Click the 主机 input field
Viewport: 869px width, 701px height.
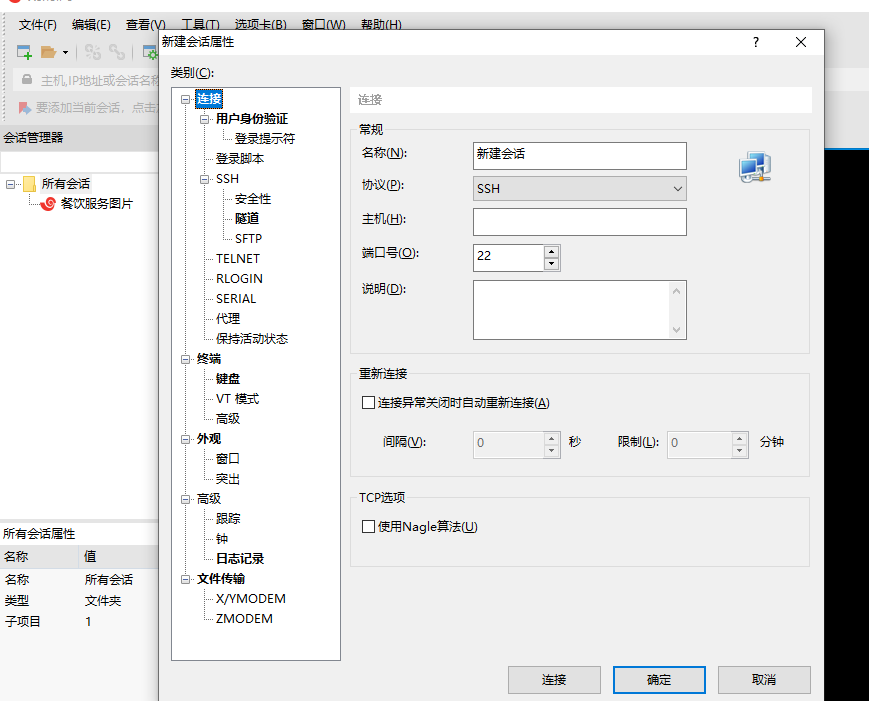coord(580,222)
